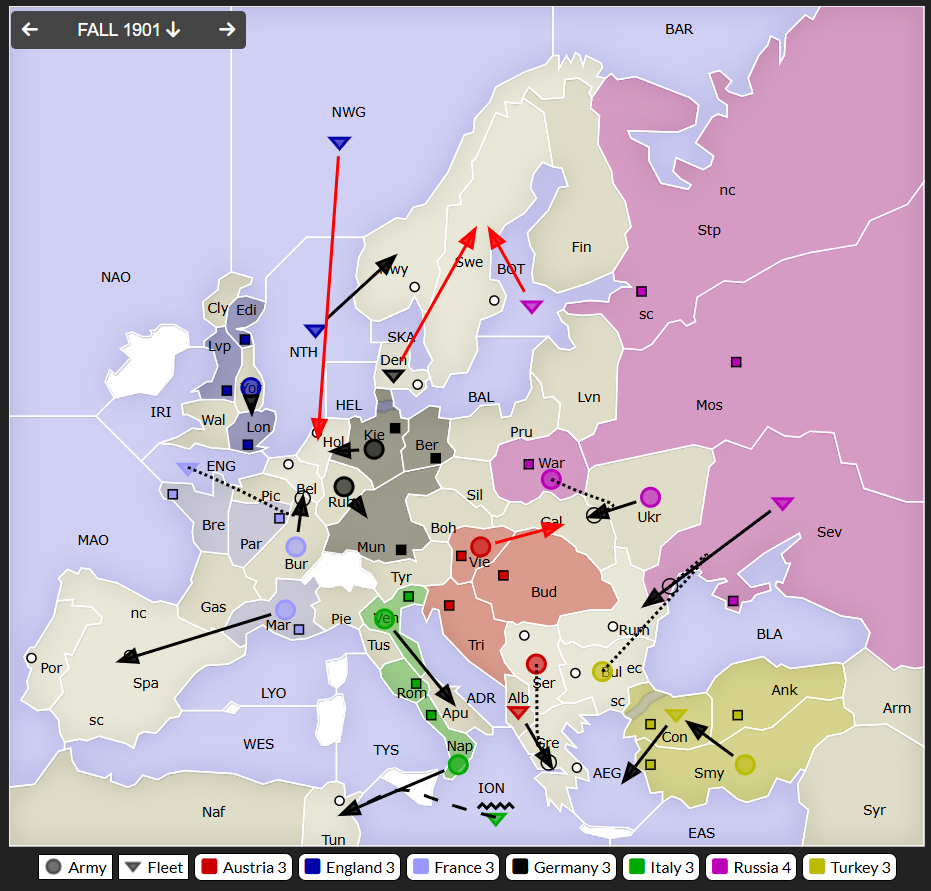Select the Turkish army in Smyrna
This screenshot has height=891, width=931.
click(745, 764)
